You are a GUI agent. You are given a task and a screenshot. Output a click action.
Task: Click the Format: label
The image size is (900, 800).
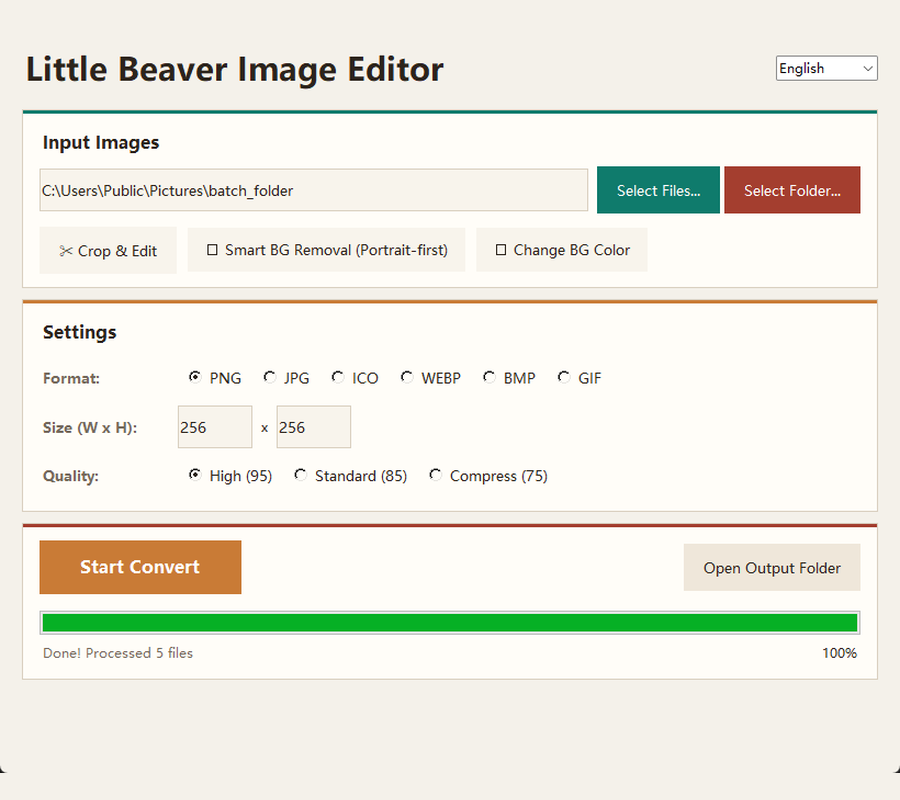(x=71, y=378)
